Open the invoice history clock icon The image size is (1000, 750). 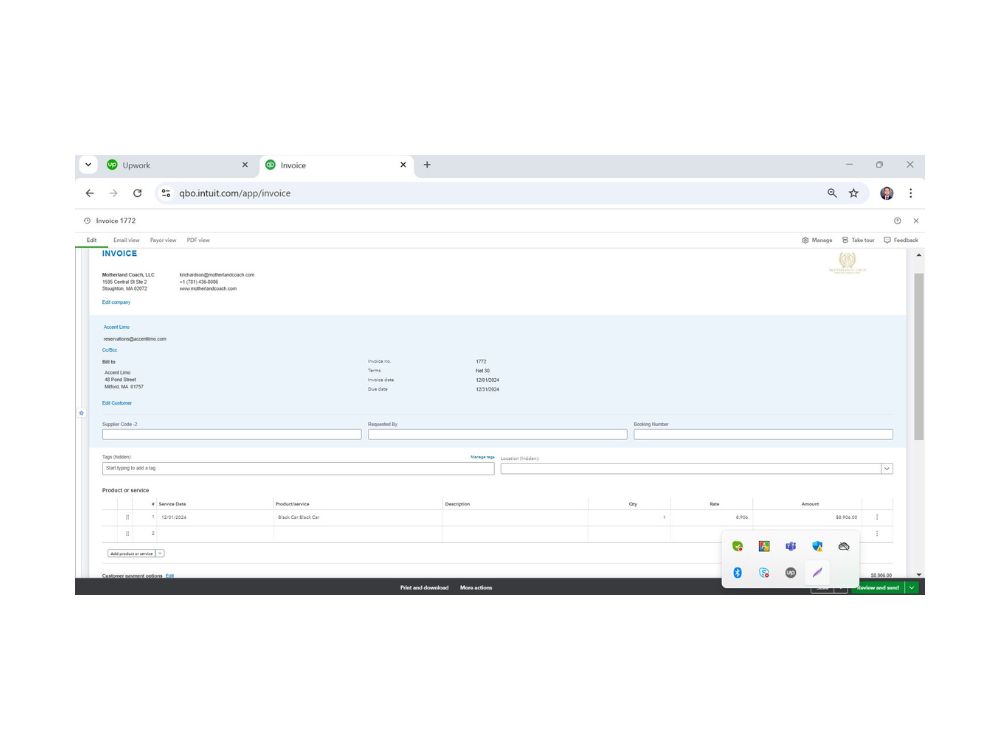tap(87, 221)
